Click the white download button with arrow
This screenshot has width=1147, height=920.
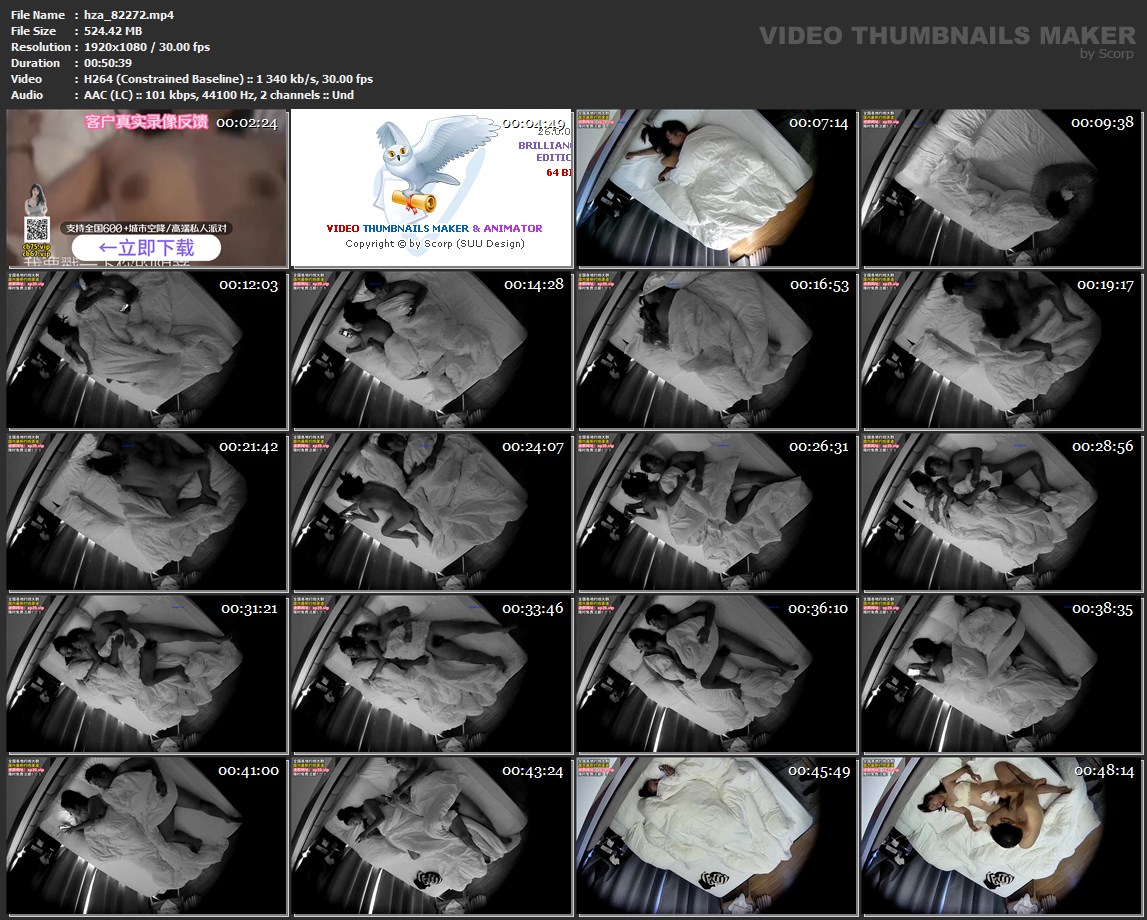point(146,248)
